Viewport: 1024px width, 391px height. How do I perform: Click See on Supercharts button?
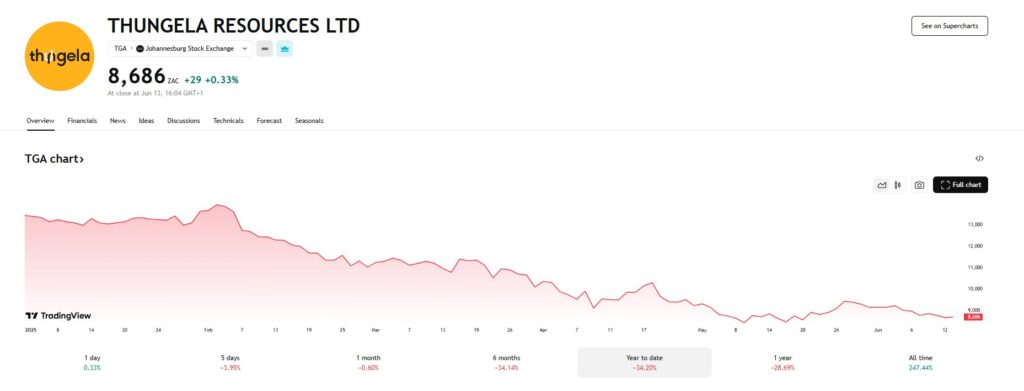pos(950,26)
